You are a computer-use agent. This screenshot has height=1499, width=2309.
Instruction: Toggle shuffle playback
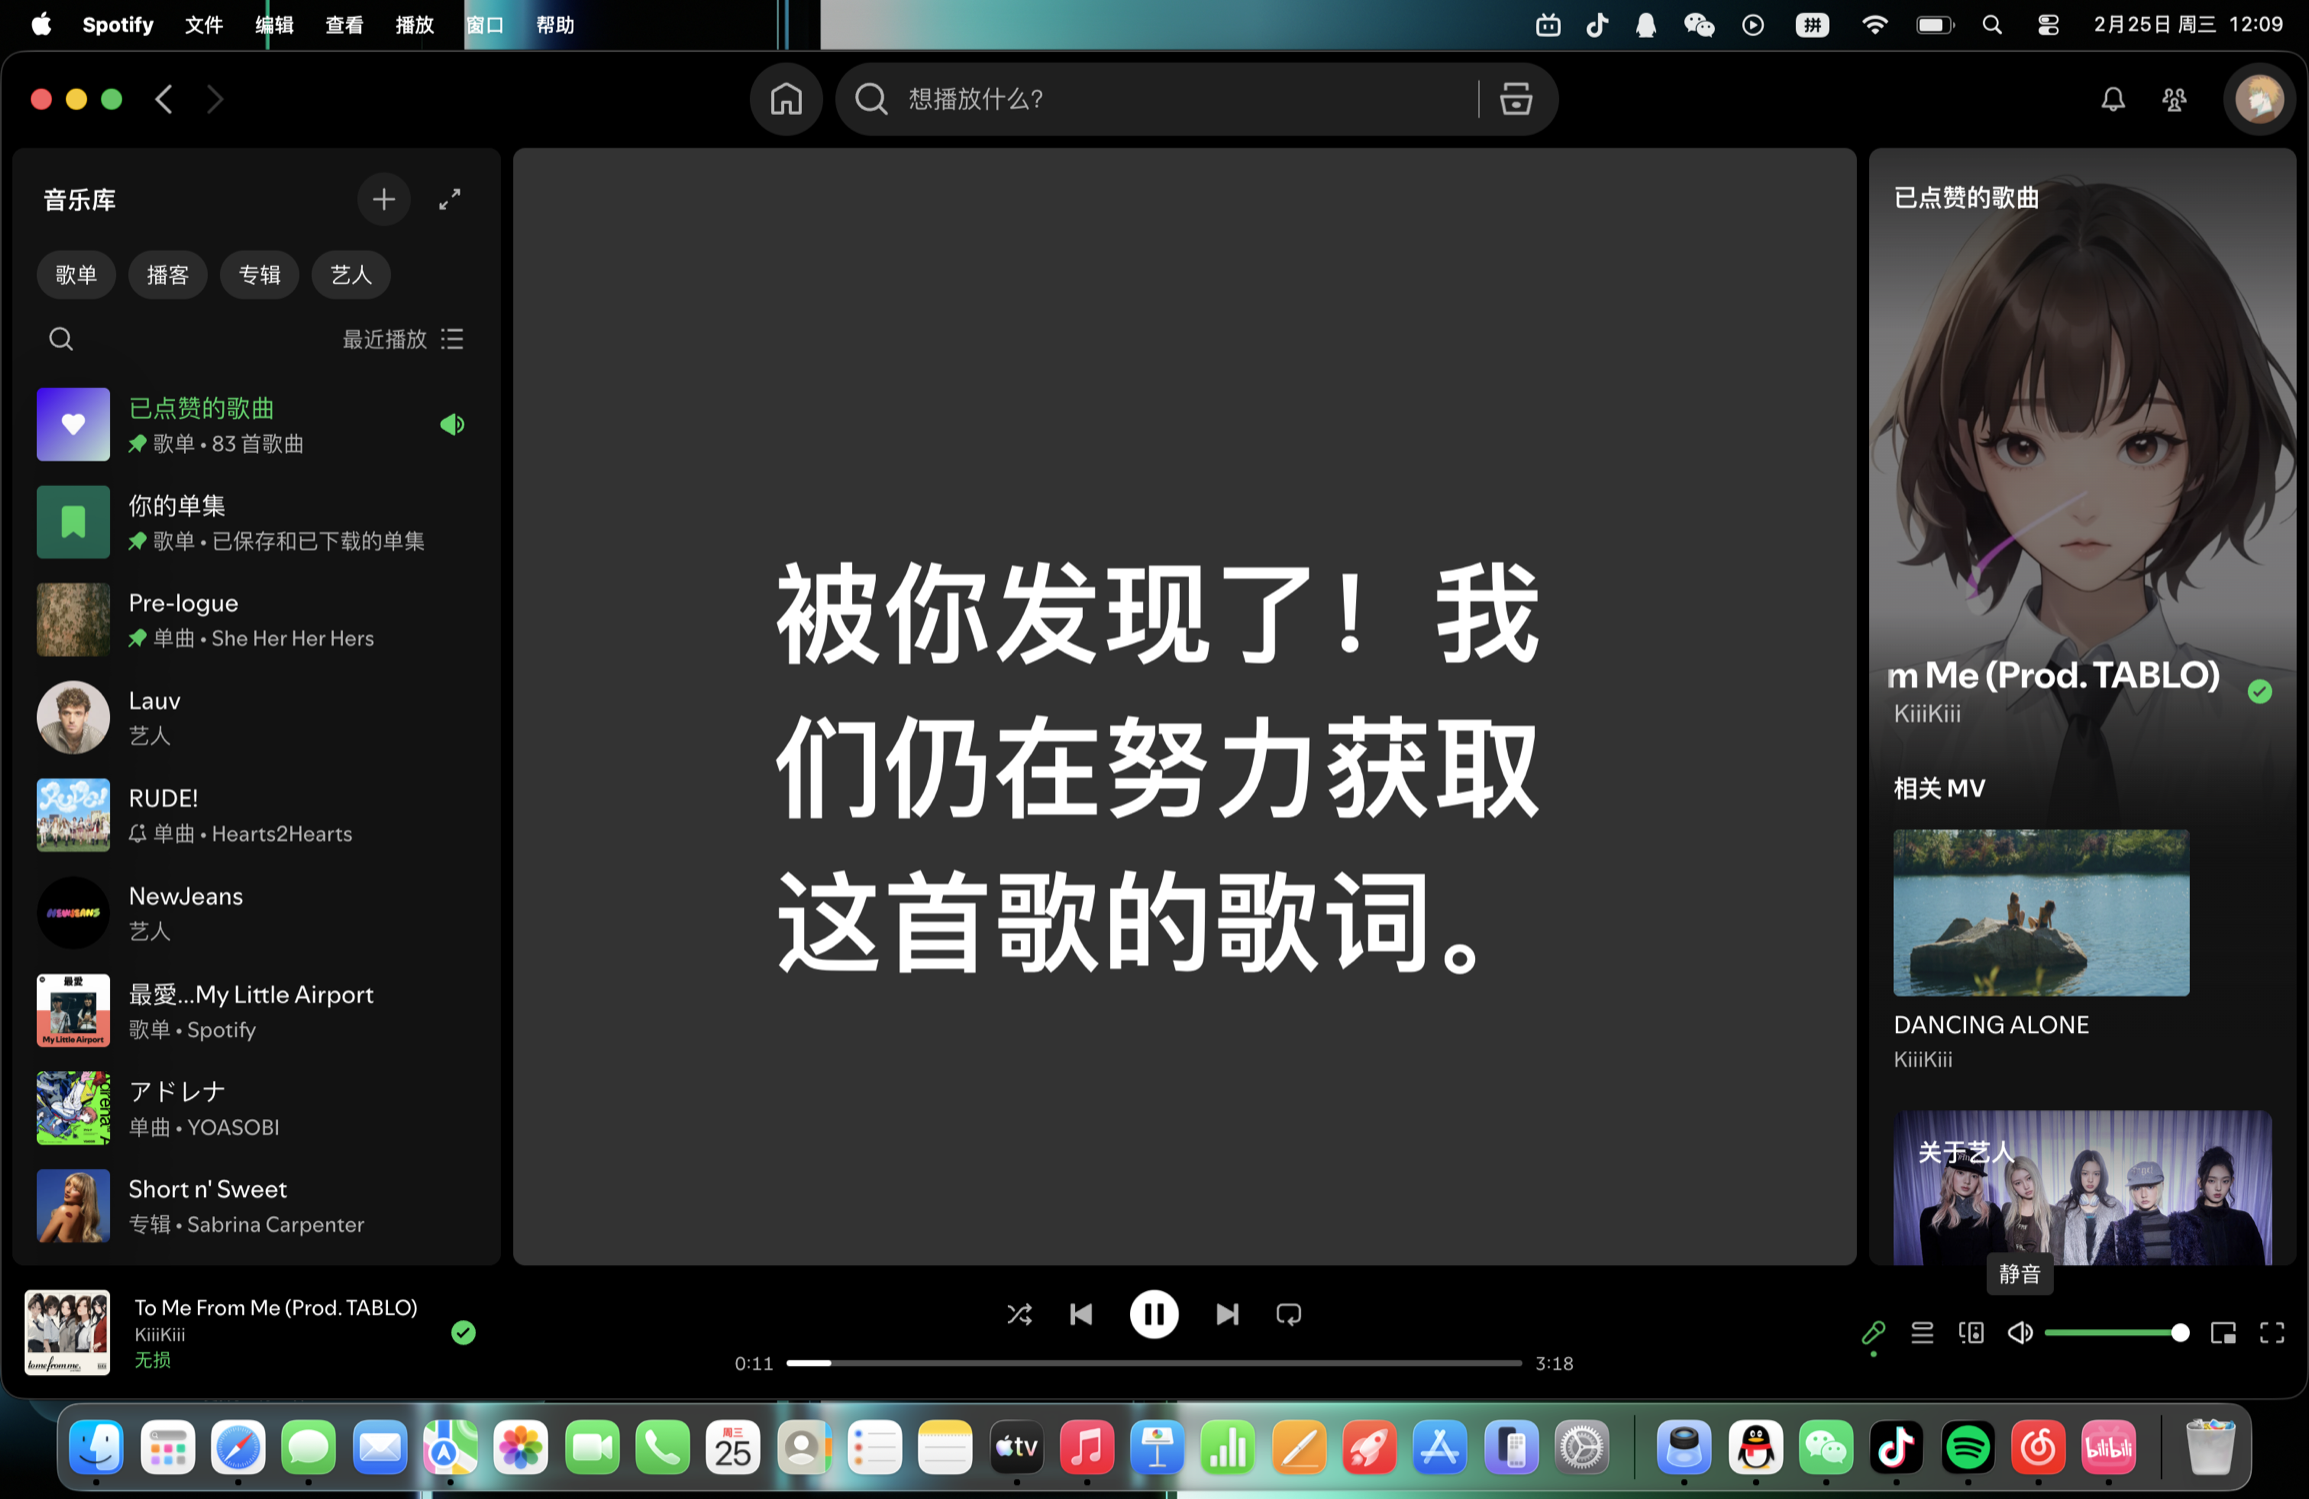pyautogui.click(x=1019, y=1314)
